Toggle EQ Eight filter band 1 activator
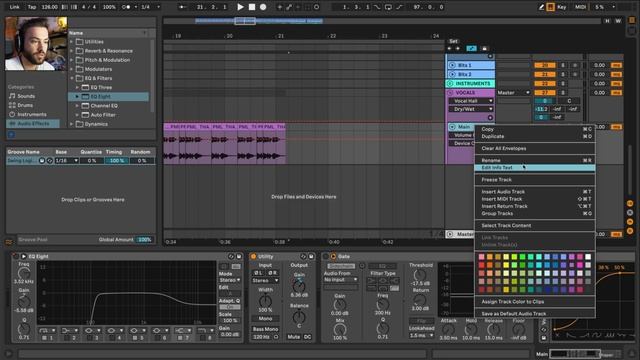Image resolution: width=640 pixels, height=360 pixels. pyautogui.click(x=44, y=338)
